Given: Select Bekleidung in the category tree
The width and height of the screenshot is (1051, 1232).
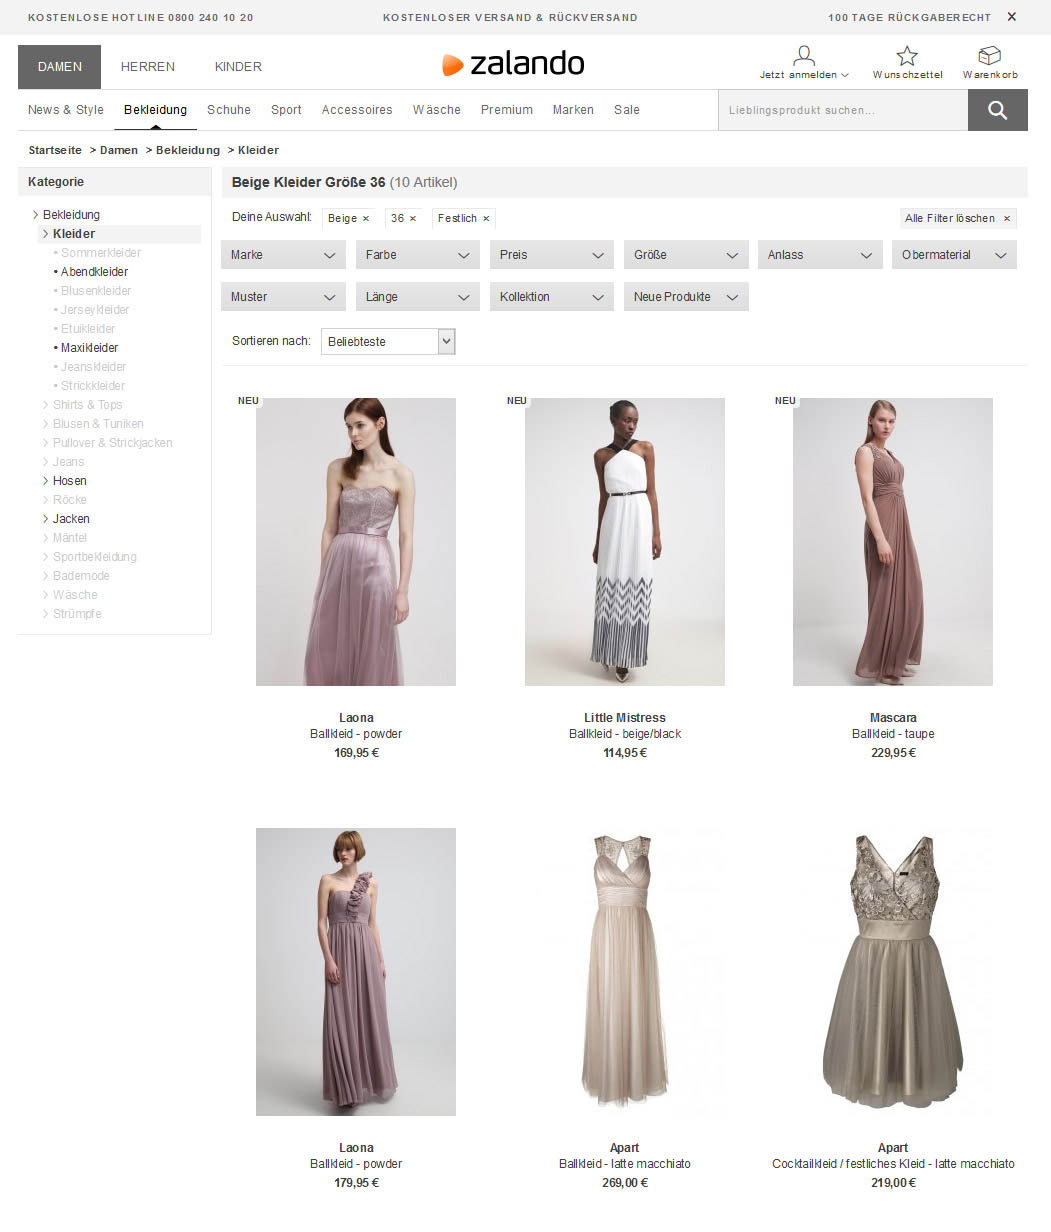Looking at the screenshot, I should 71,215.
